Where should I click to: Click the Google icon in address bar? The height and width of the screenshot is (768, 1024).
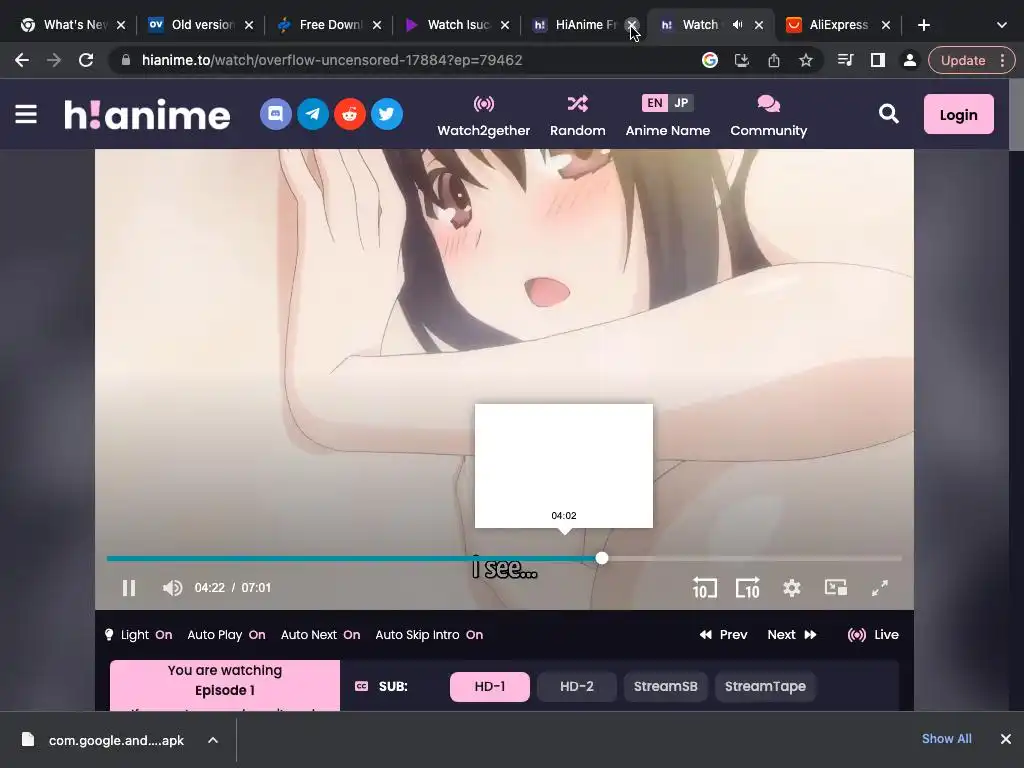[x=710, y=60]
